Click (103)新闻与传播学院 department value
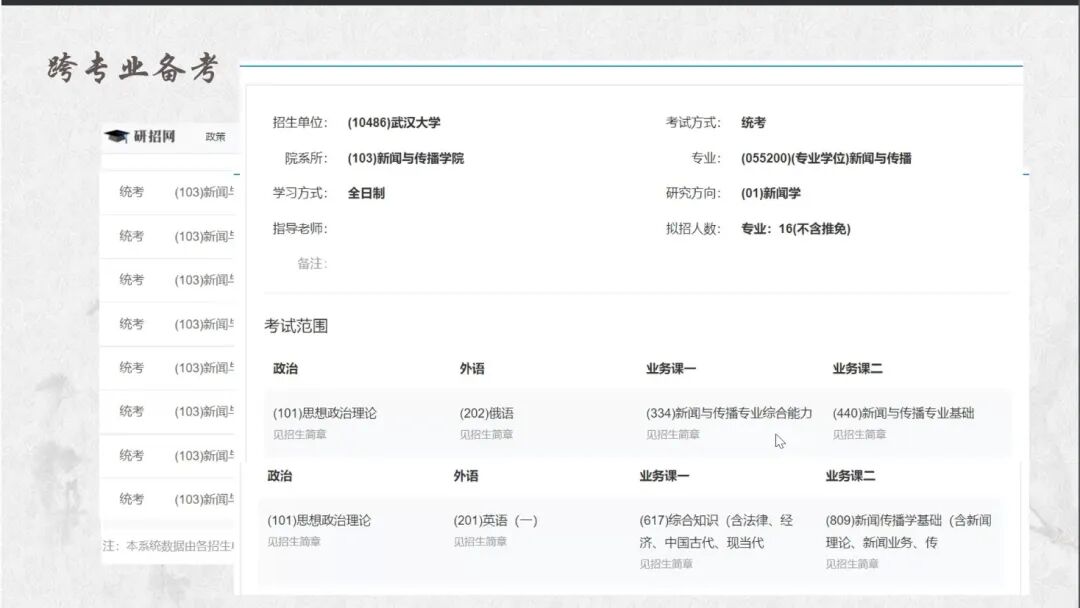 coord(406,158)
